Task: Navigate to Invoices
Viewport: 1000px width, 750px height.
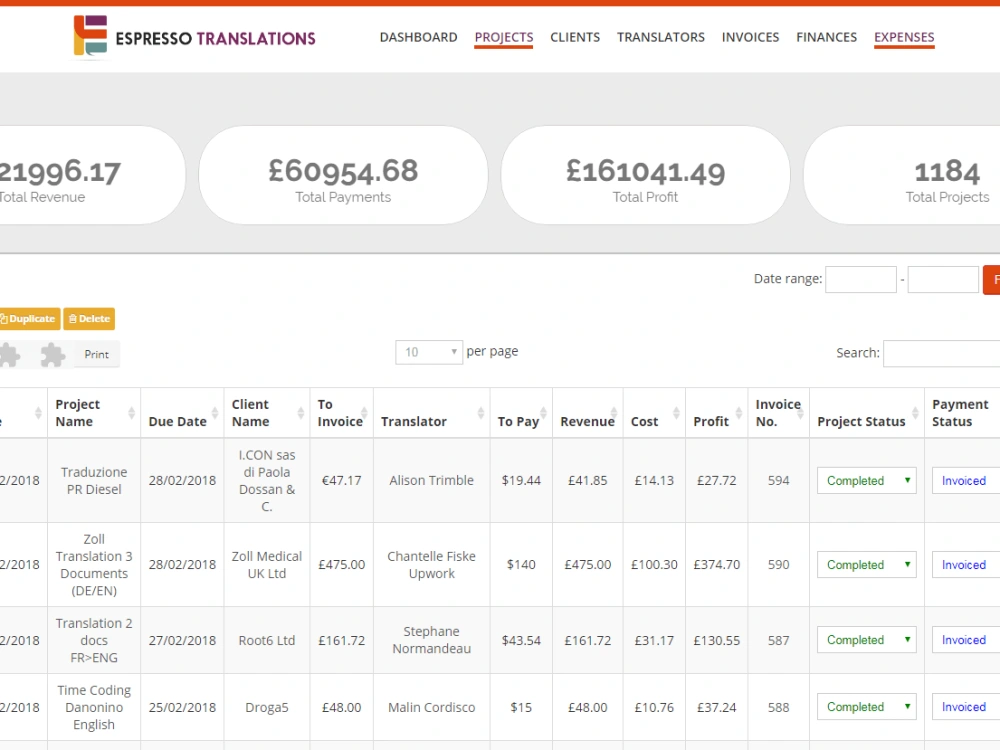Action: tap(751, 37)
